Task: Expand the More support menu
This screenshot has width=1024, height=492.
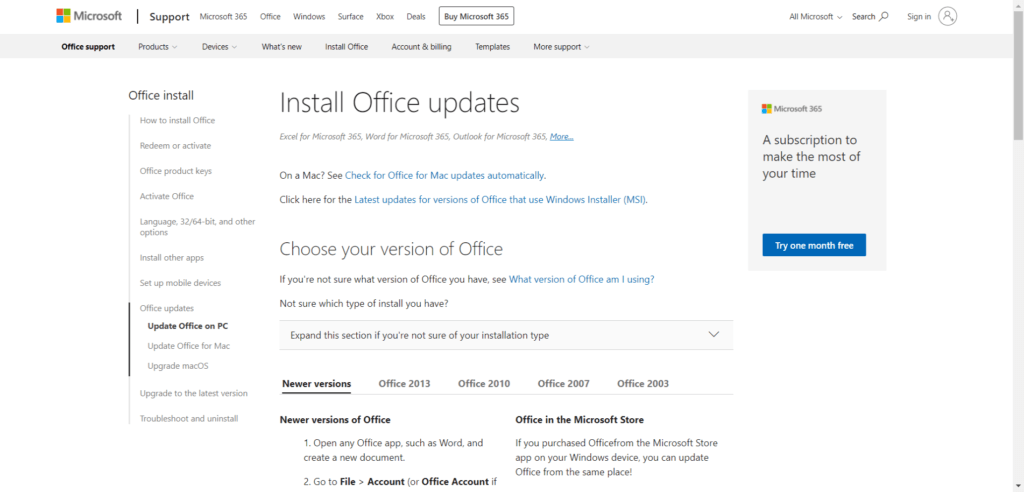Action: pos(561,47)
